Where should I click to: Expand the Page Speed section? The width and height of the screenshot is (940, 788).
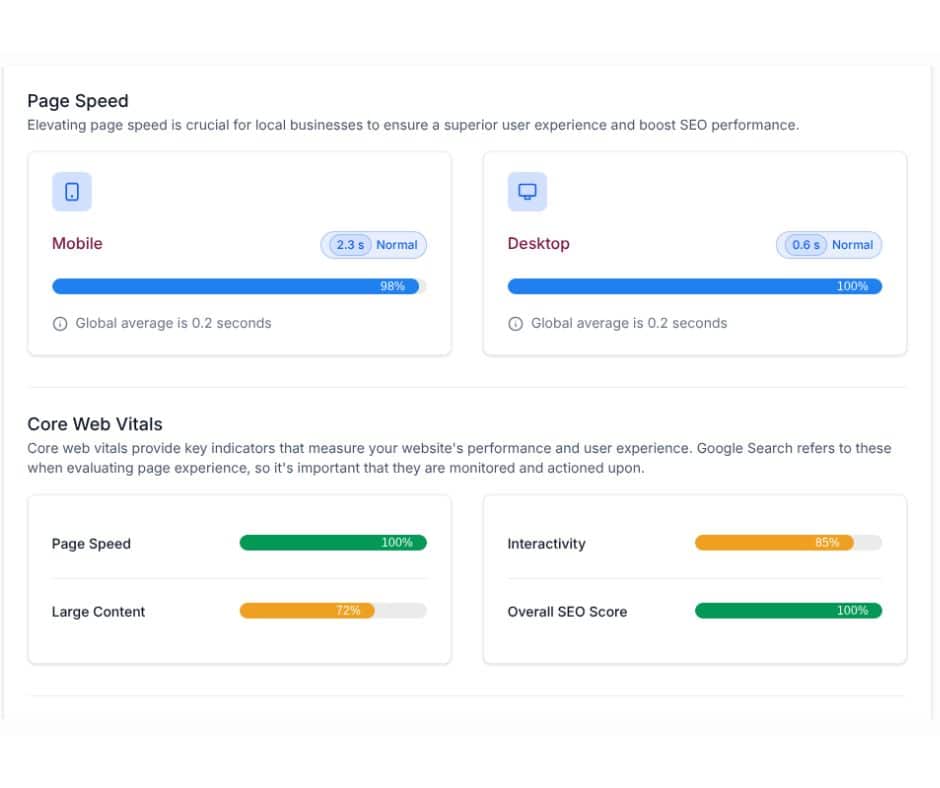[78, 101]
